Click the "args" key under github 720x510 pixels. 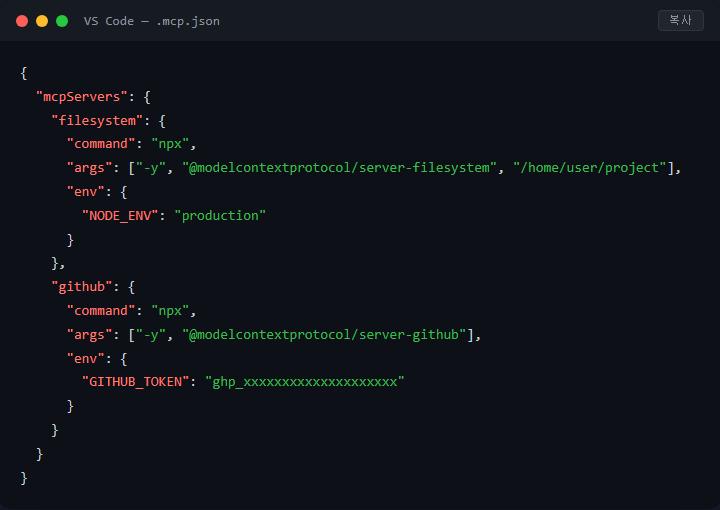click(90, 335)
